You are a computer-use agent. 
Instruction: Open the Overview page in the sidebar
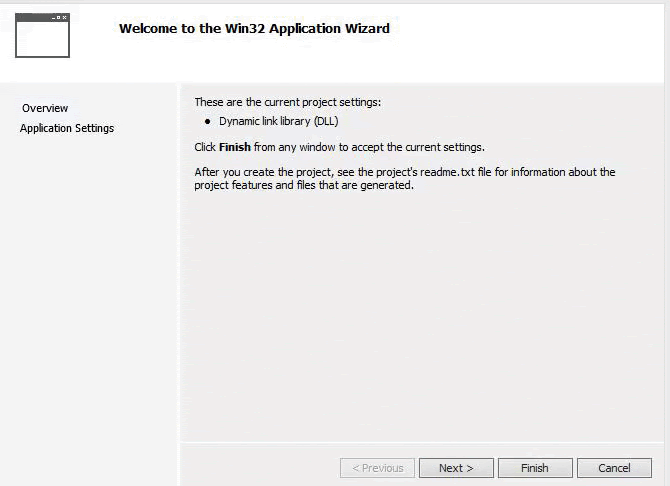click(45, 108)
